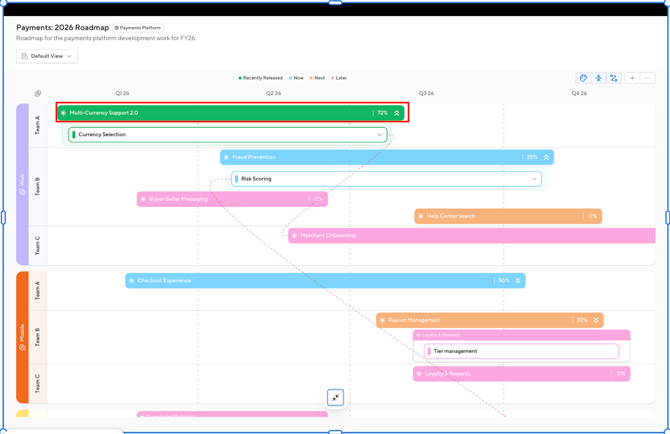Click the Mobile group icon on orange strip
Screen dimensions: 670x434
[22, 347]
